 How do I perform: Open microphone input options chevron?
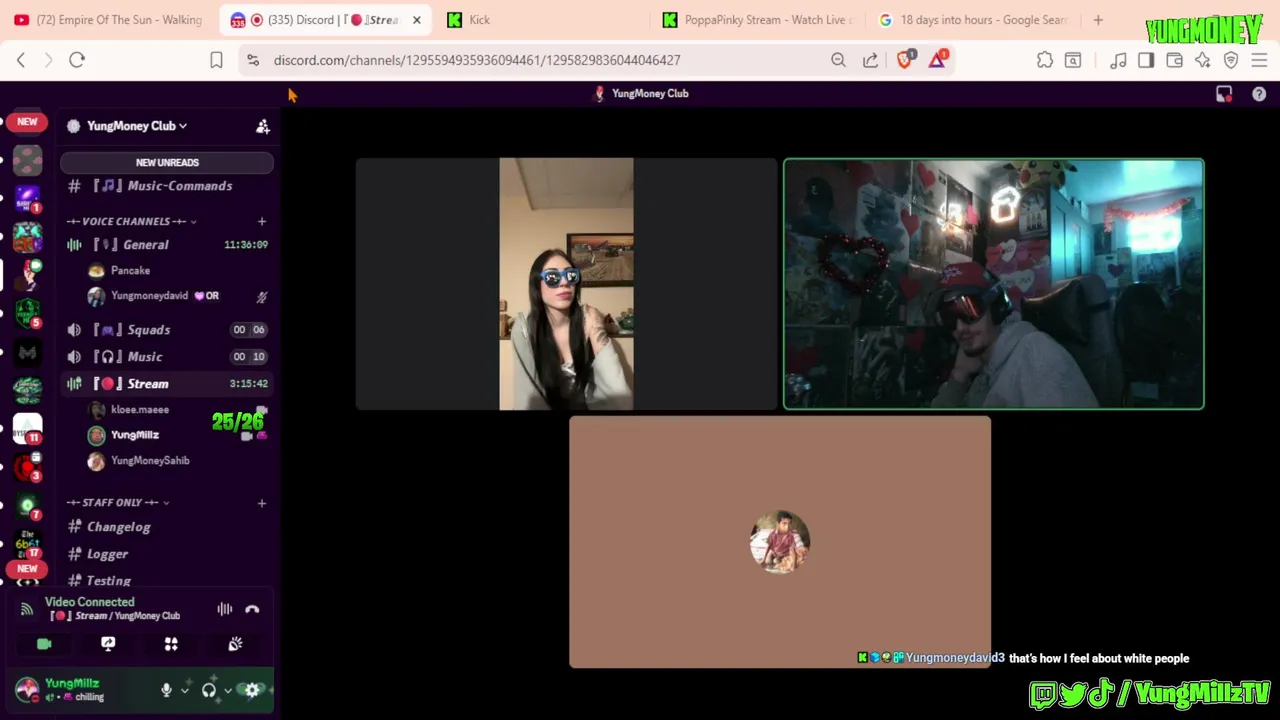185,690
